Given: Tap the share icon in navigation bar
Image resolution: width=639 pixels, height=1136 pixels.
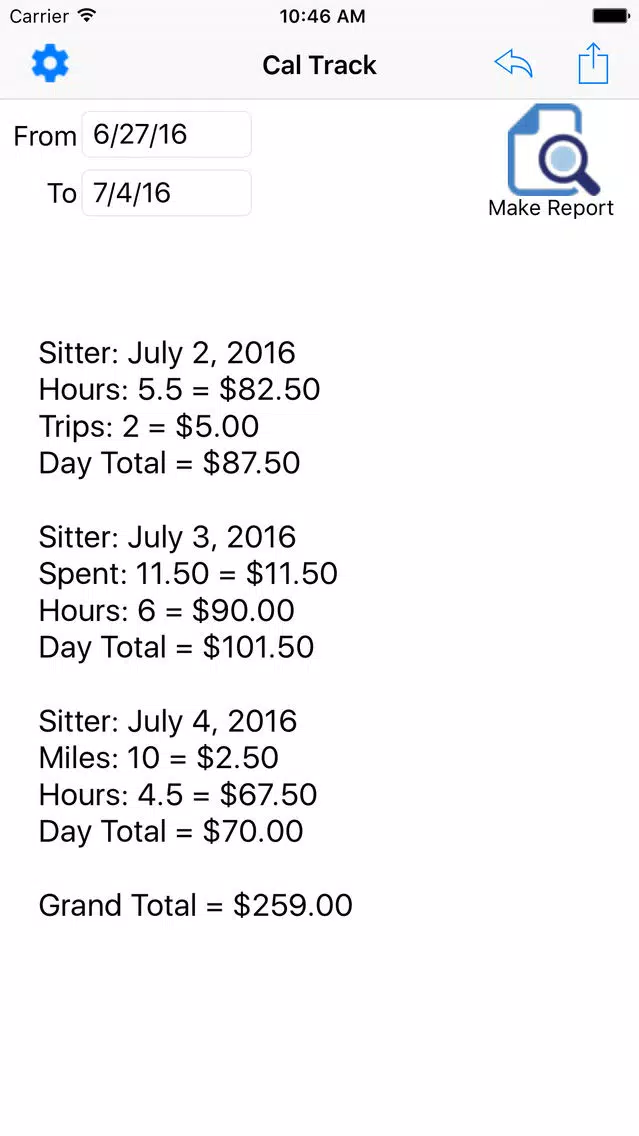Looking at the screenshot, I should [x=593, y=64].
